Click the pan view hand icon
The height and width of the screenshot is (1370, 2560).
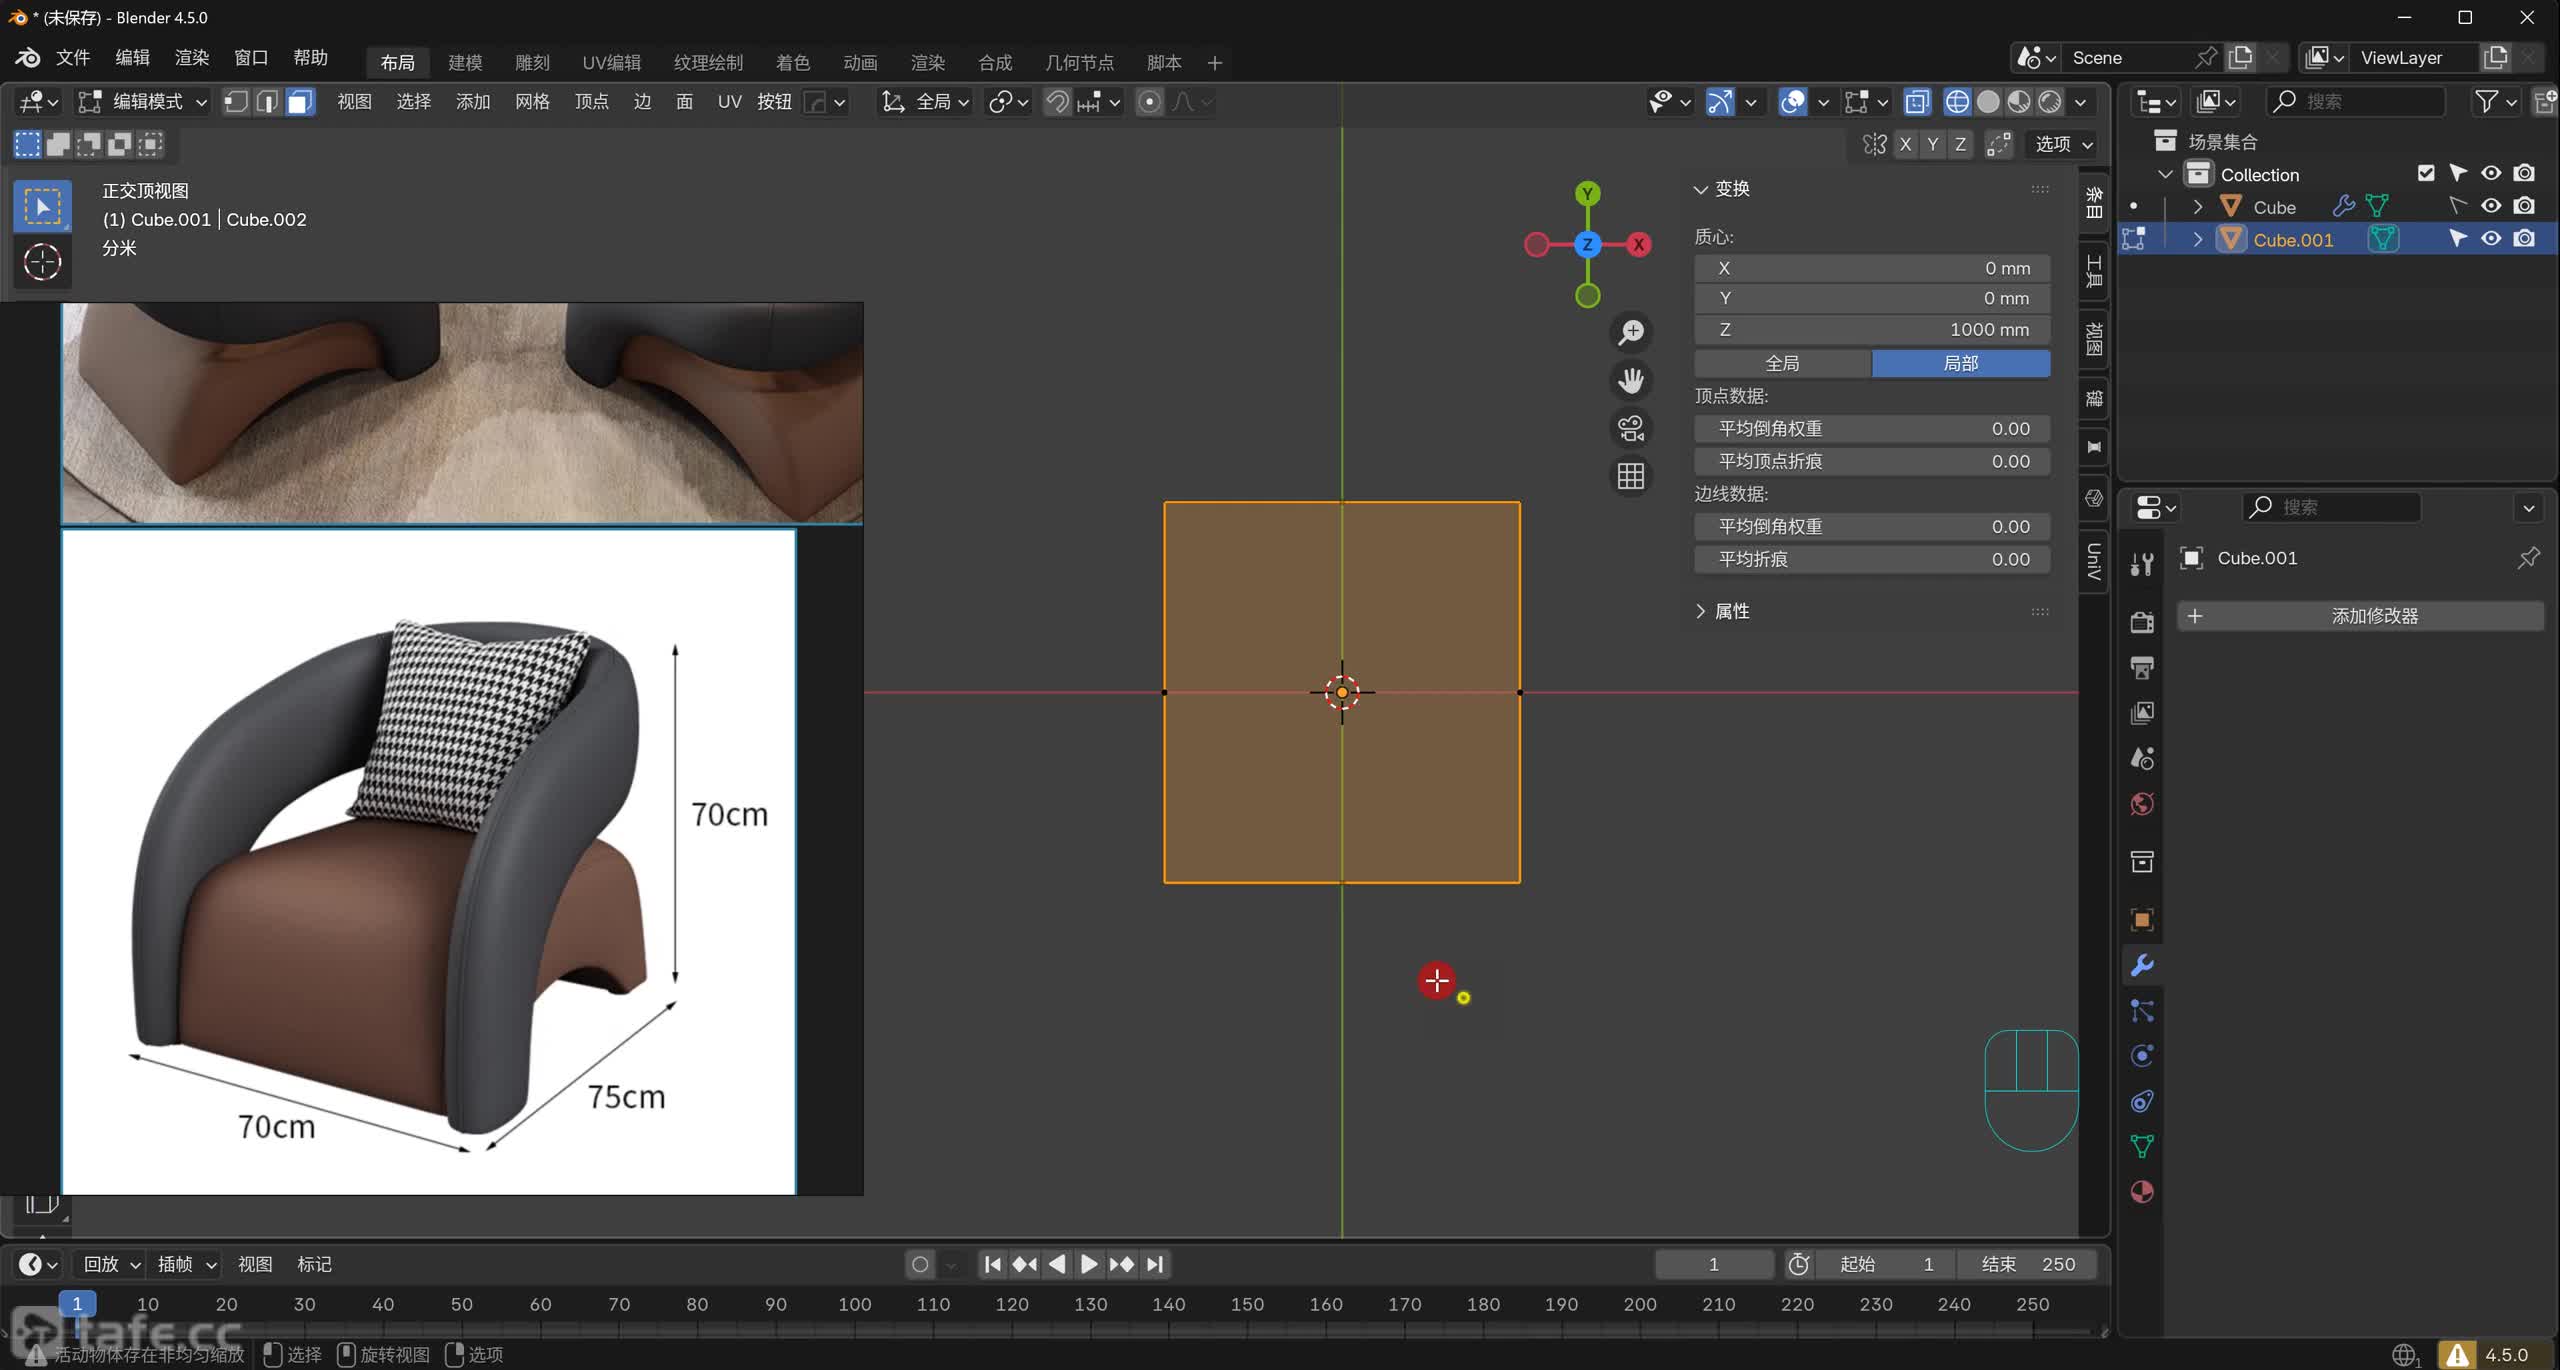coord(1631,380)
